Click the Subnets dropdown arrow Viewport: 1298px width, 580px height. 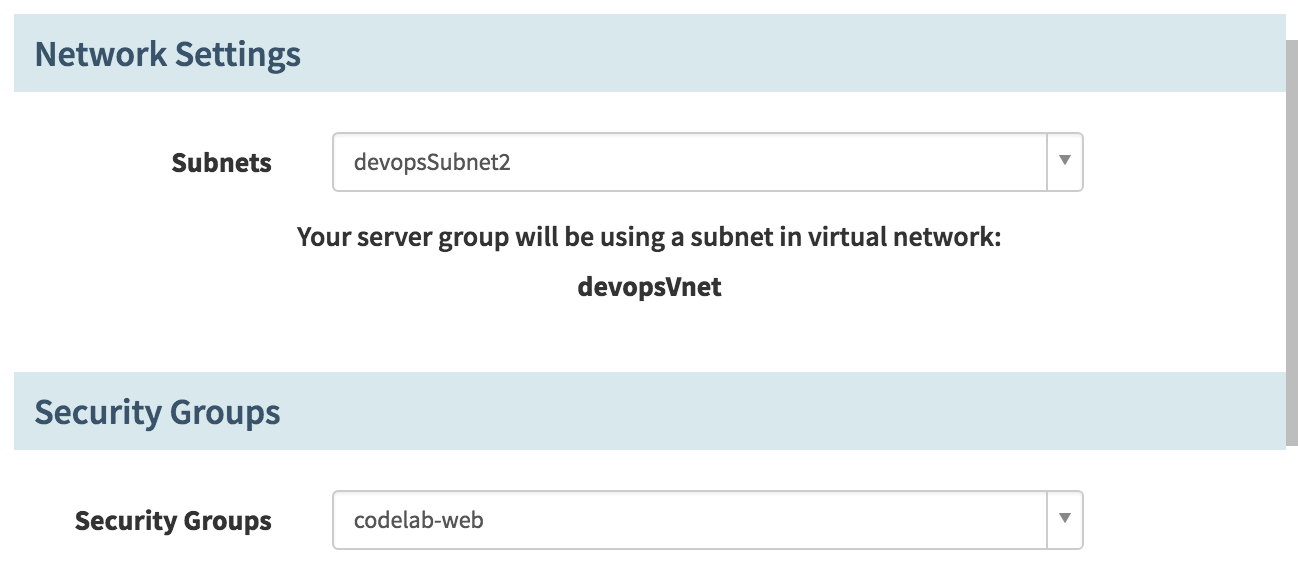click(1064, 161)
